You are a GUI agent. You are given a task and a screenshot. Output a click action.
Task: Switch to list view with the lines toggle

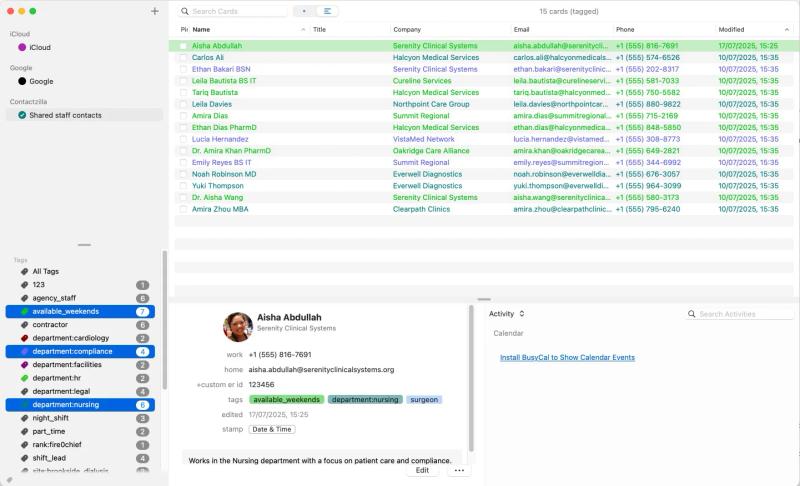point(327,11)
